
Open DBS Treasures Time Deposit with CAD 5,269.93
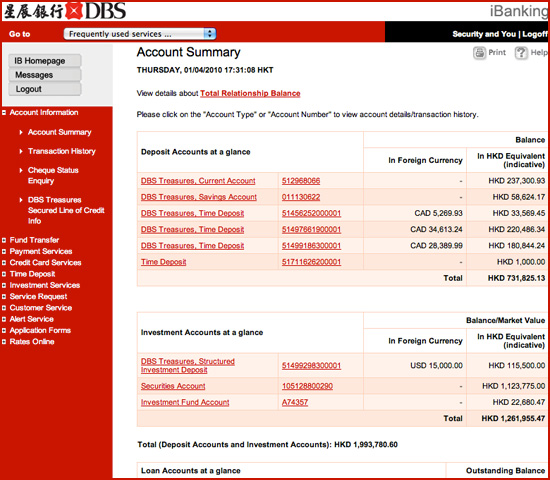click(192, 213)
